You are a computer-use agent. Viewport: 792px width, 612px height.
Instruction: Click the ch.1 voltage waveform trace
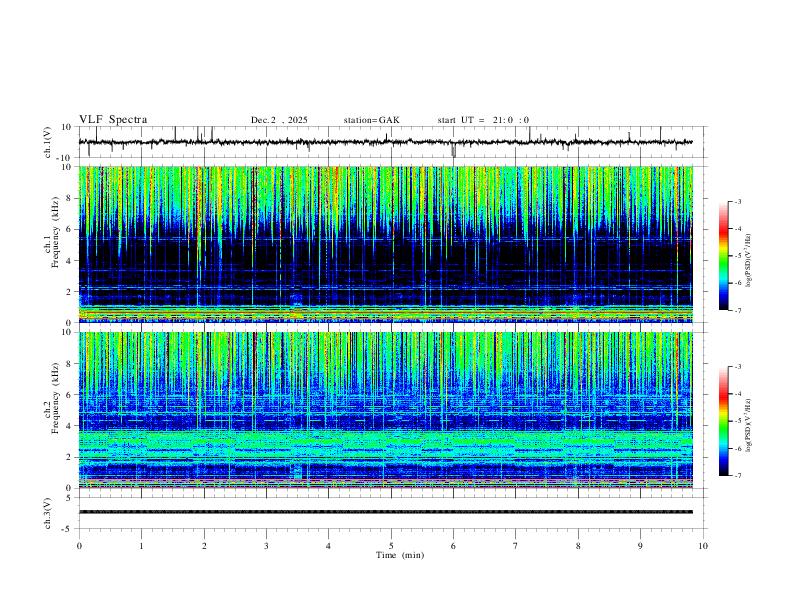(385, 142)
